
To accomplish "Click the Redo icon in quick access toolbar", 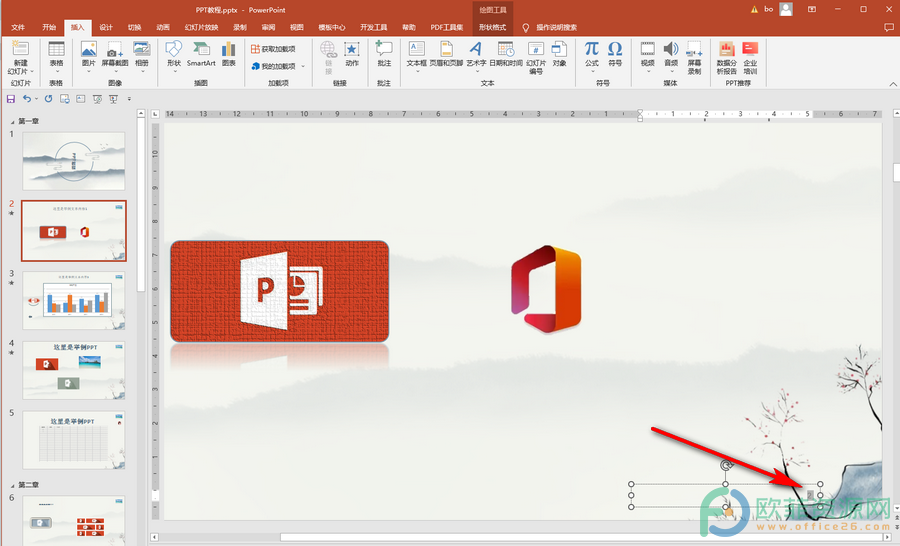I will pyautogui.click(x=48, y=99).
